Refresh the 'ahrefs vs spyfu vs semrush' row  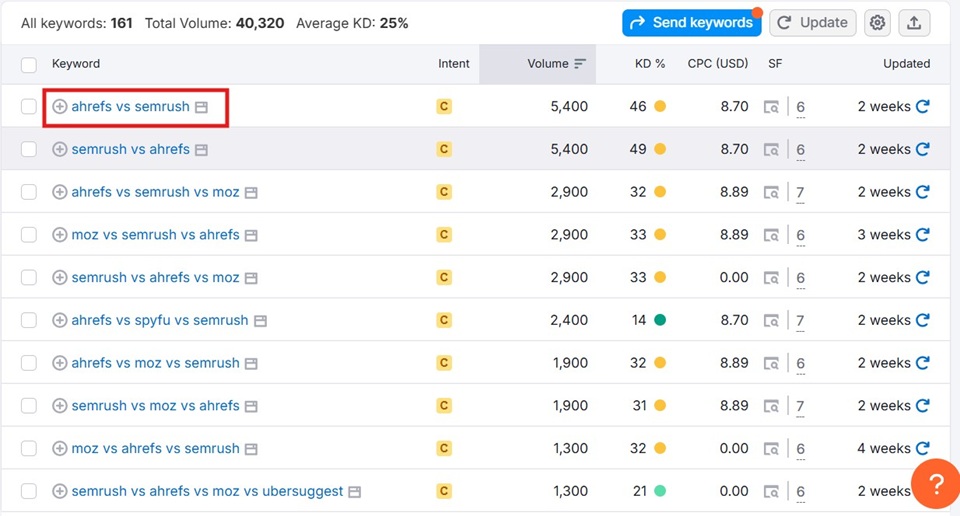[x=923, y=320]
